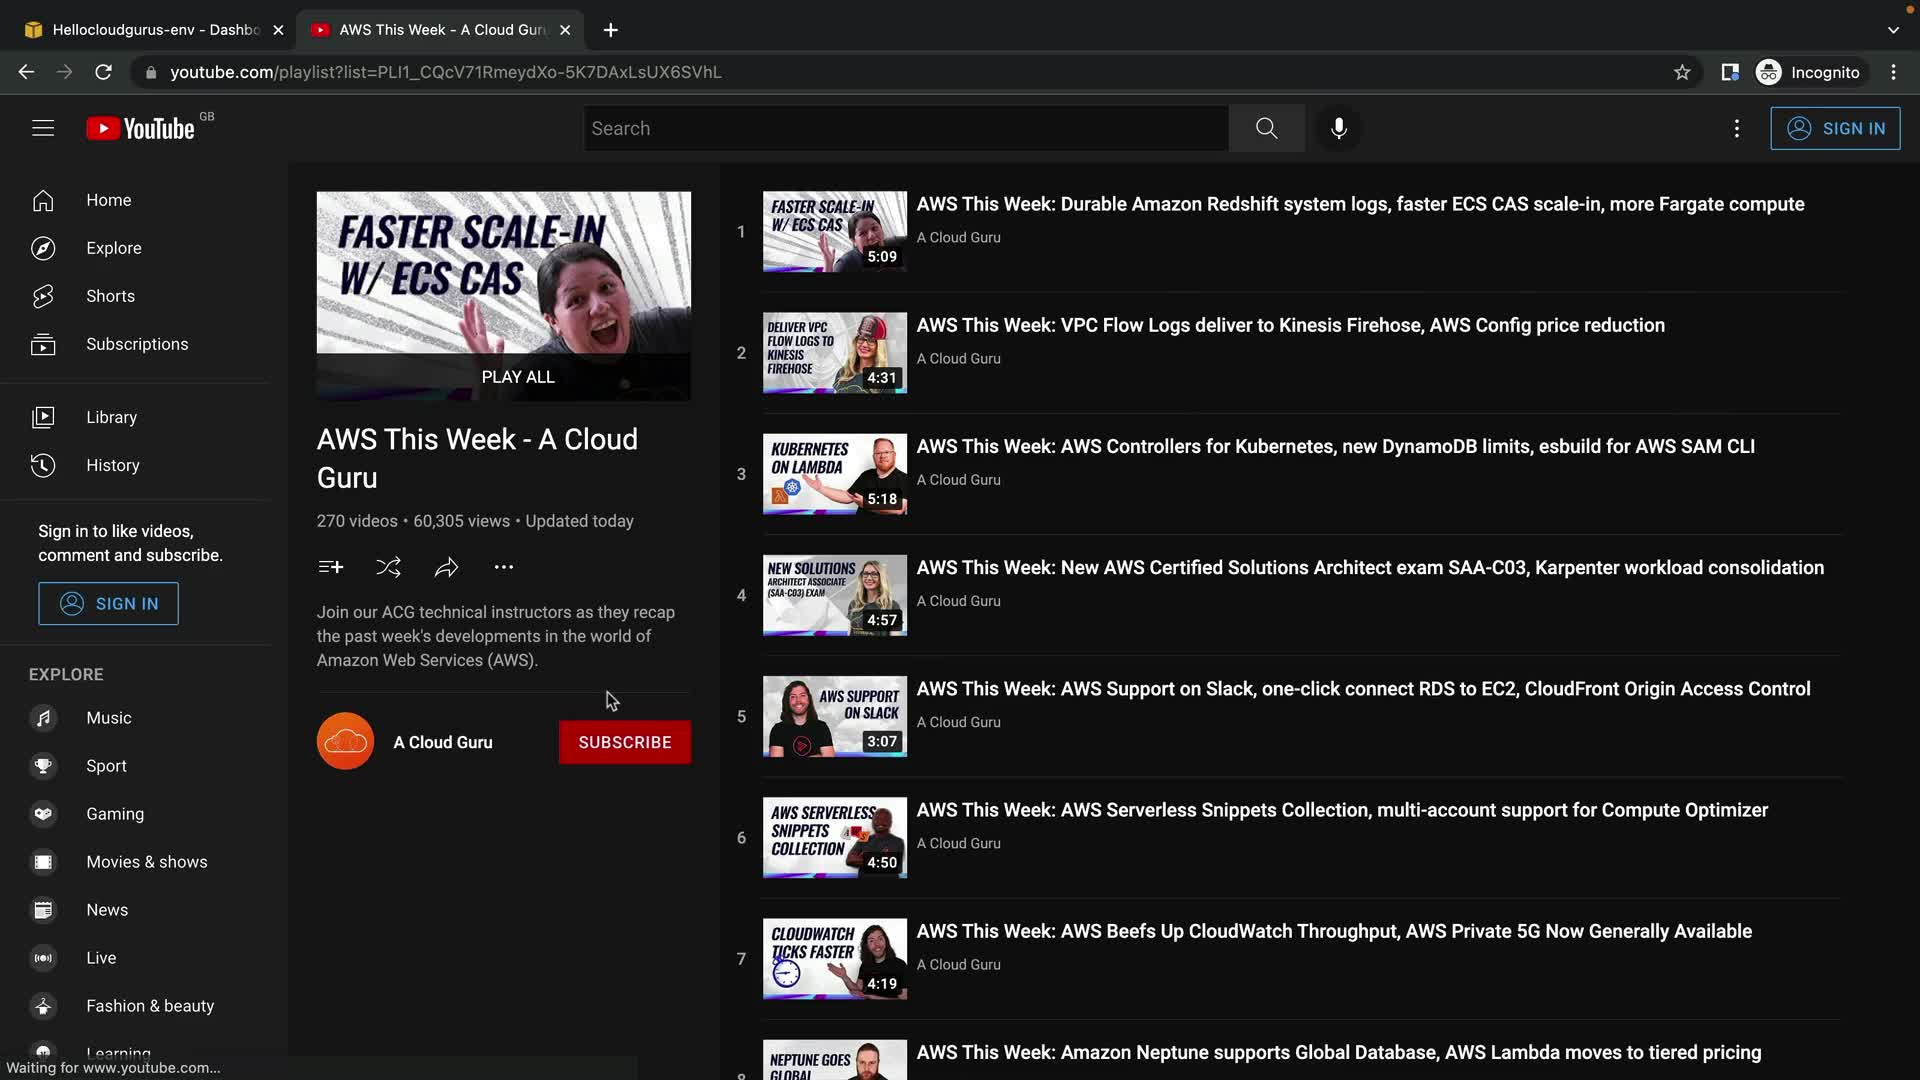Click SIGN IN button in header
The image size is (1920, 1080).
point(1835,128)
